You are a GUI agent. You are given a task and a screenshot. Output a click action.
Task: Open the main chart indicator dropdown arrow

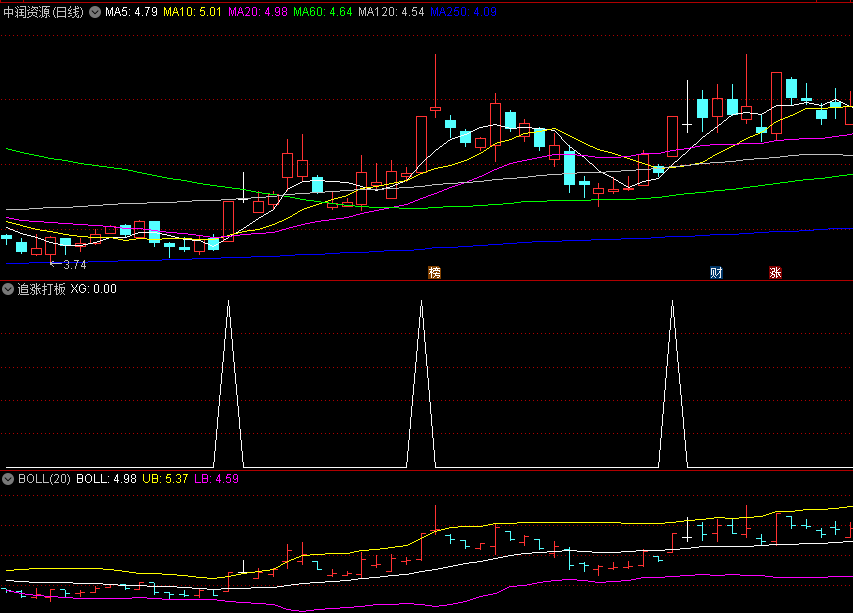click(x=95, y=12)
